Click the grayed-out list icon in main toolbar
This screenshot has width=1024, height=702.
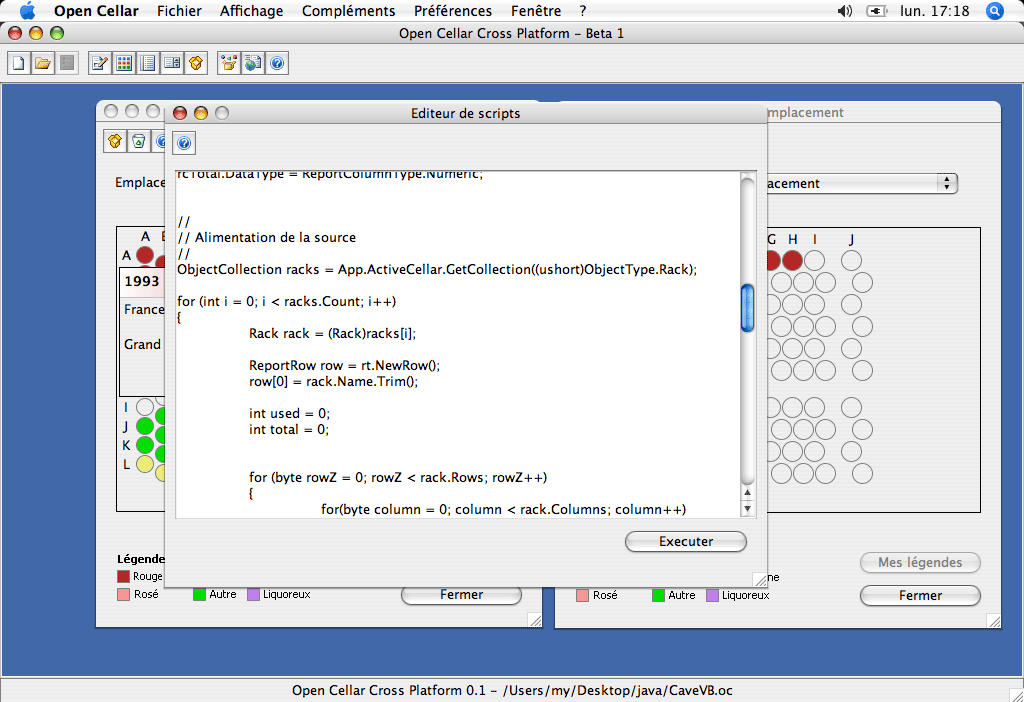click(x=67, y=63)
